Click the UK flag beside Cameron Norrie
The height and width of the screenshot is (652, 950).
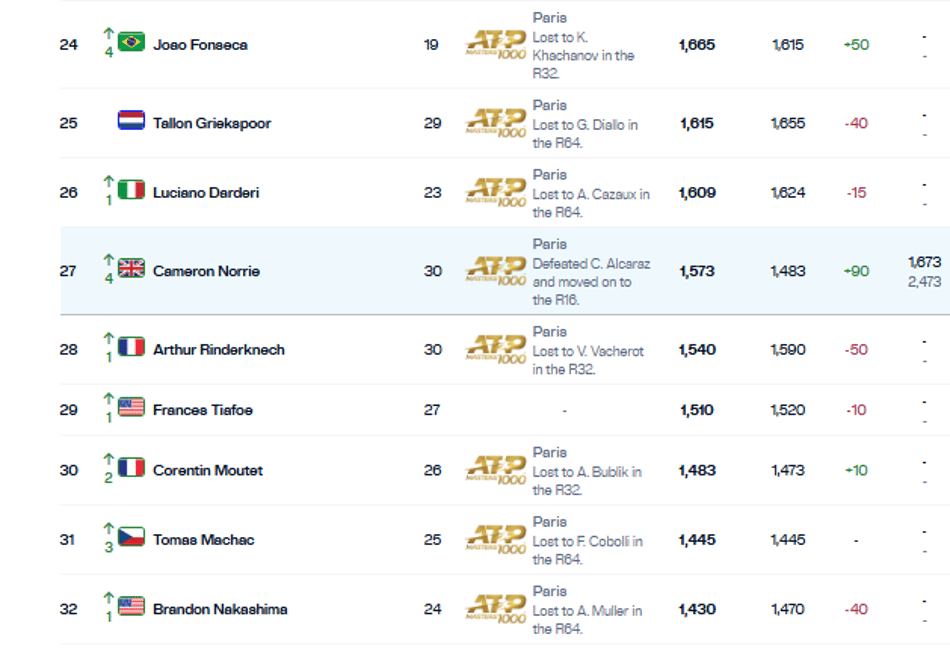pyautogui.click(x=131, y=268)
